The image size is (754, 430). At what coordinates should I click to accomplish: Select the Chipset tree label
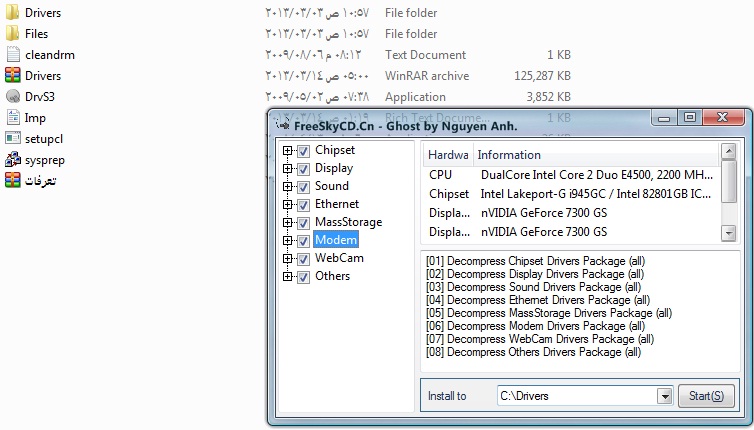[x=335, y=150]
